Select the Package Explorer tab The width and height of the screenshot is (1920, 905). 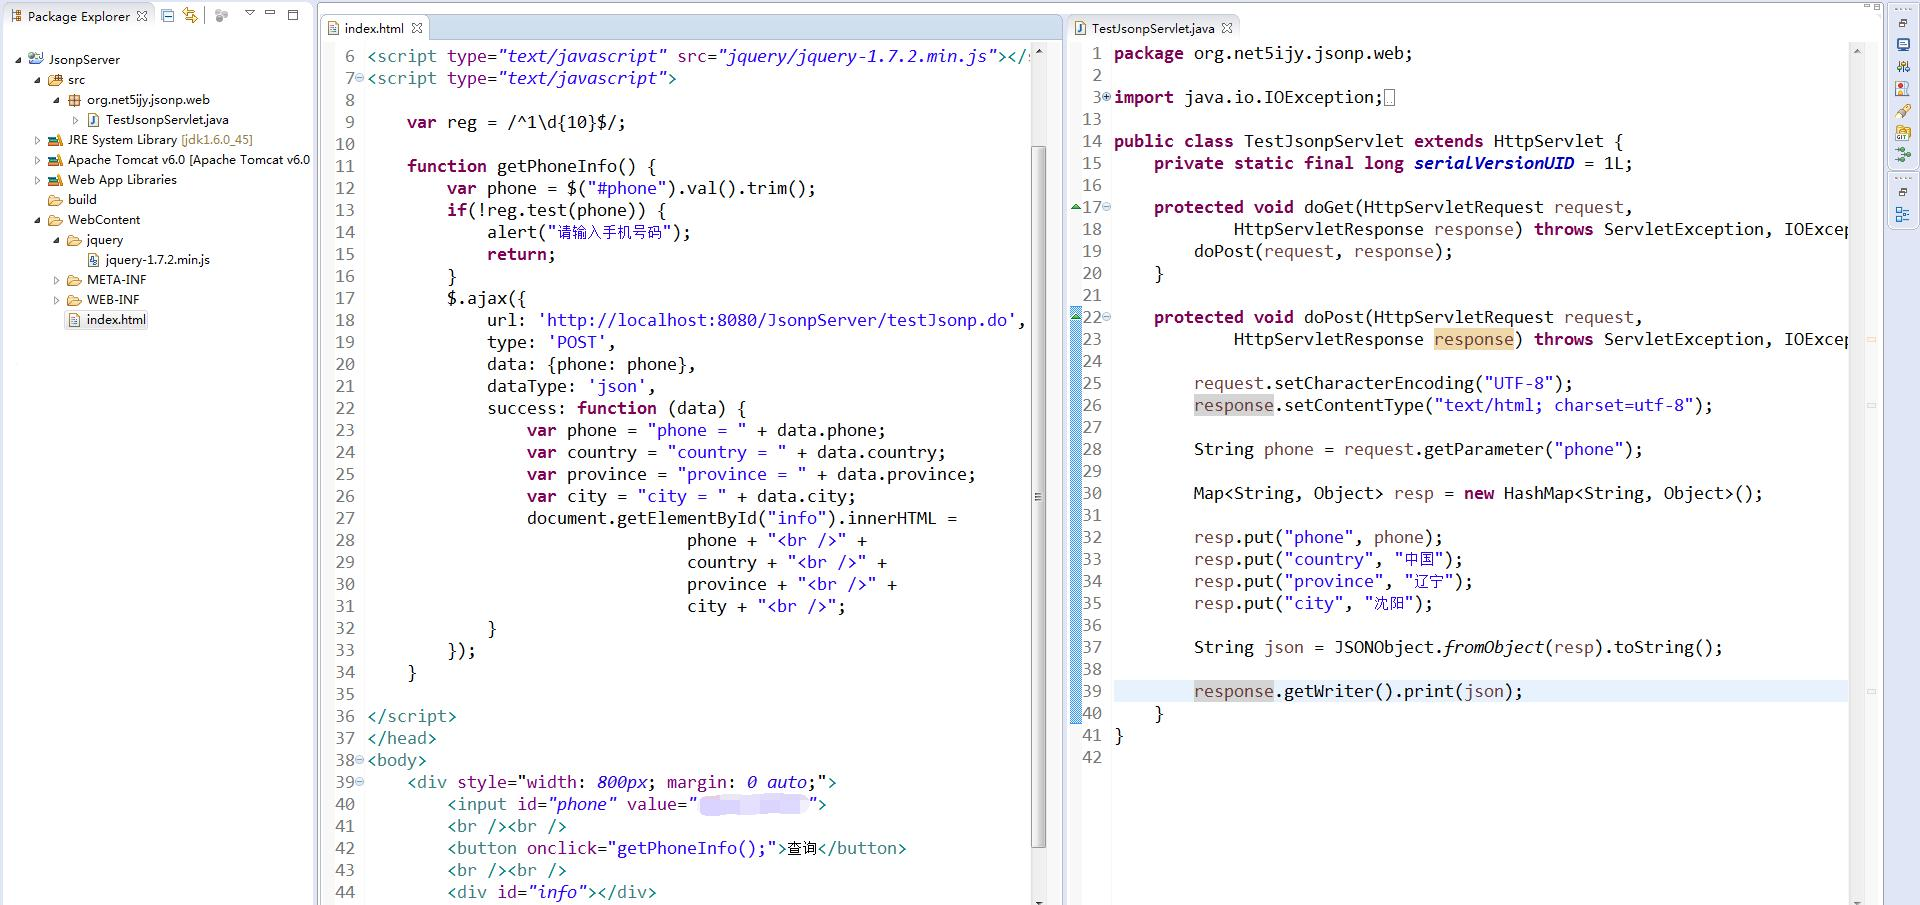pyautogui.click(x=78, y=16)
